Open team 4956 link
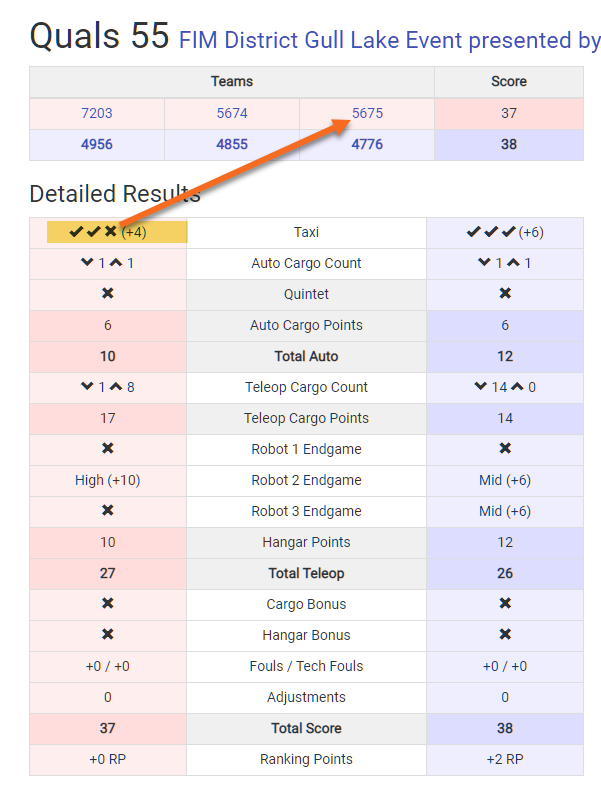Image resolution: width=601 pixels, height=807 pixels. [97, 144]
